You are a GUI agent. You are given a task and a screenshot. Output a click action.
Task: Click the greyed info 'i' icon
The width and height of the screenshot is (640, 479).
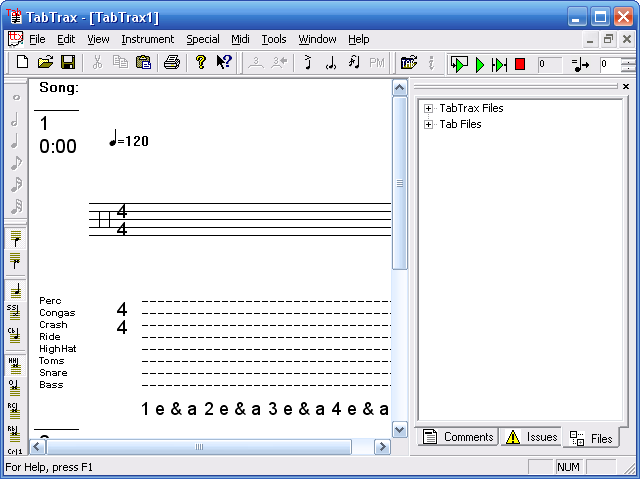click(x=431, y=63)
